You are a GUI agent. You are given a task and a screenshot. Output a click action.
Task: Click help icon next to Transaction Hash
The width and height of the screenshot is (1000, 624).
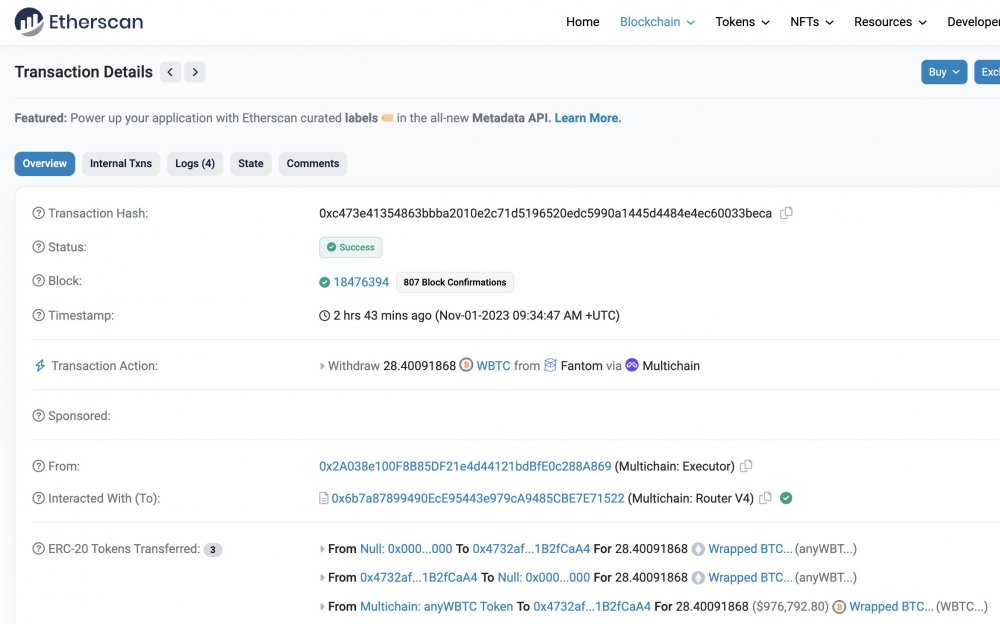click(38, 213)
